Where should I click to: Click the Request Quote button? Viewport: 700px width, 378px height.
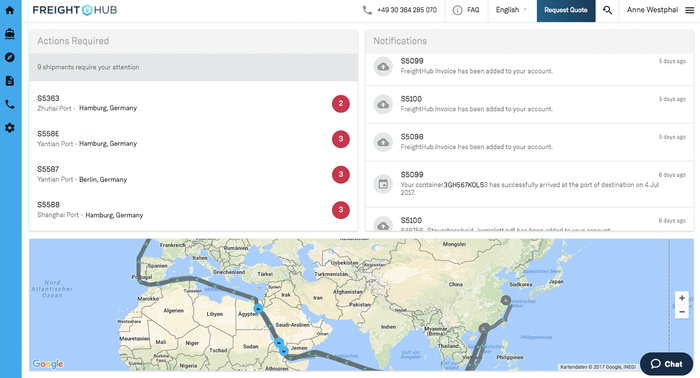(x=566, y=10)
